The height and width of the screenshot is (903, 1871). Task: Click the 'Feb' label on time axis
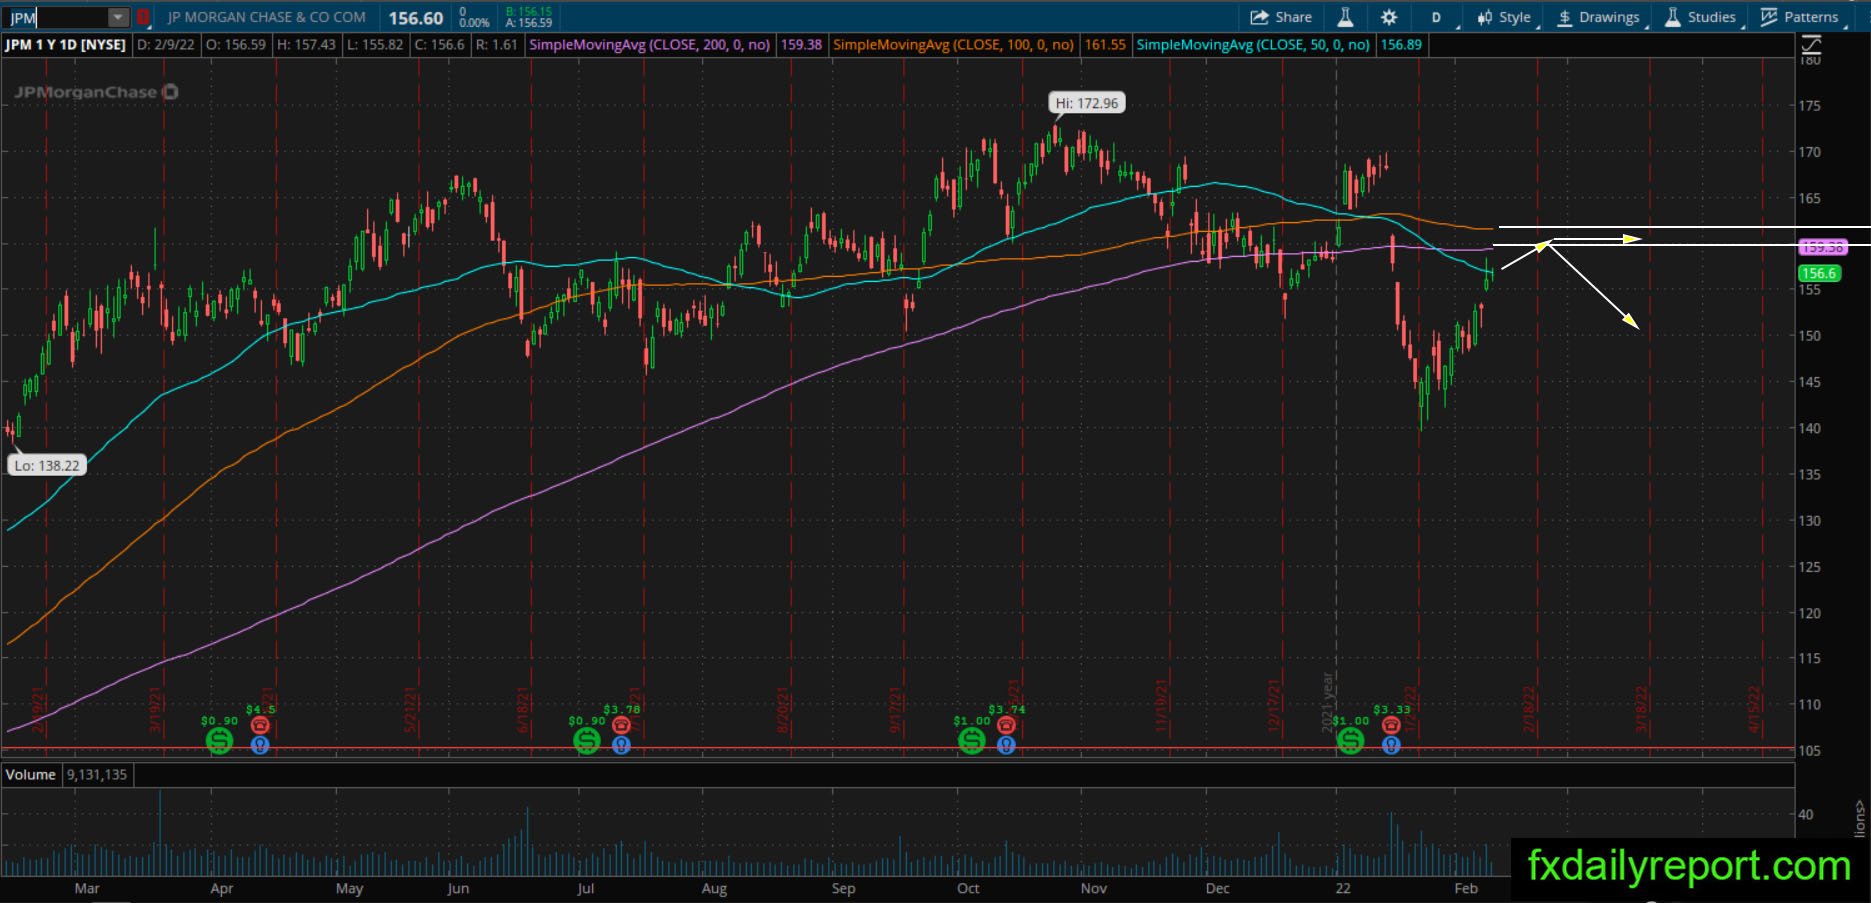(1466, 888)
